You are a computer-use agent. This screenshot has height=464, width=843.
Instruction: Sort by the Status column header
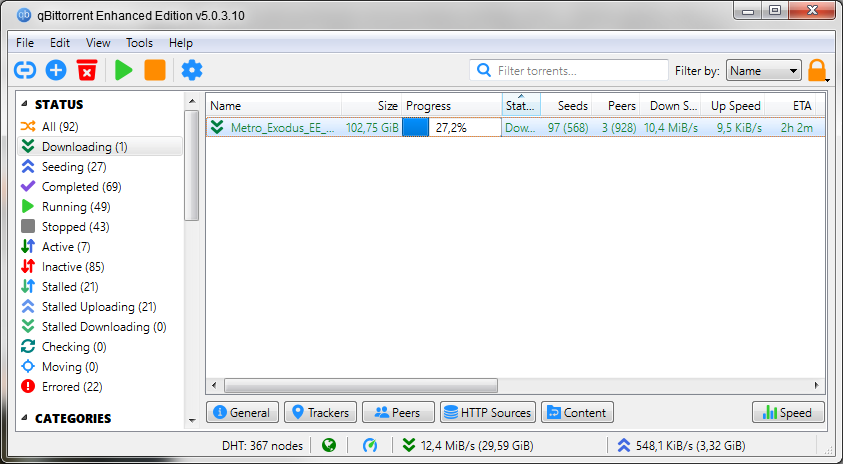(521, 105)
